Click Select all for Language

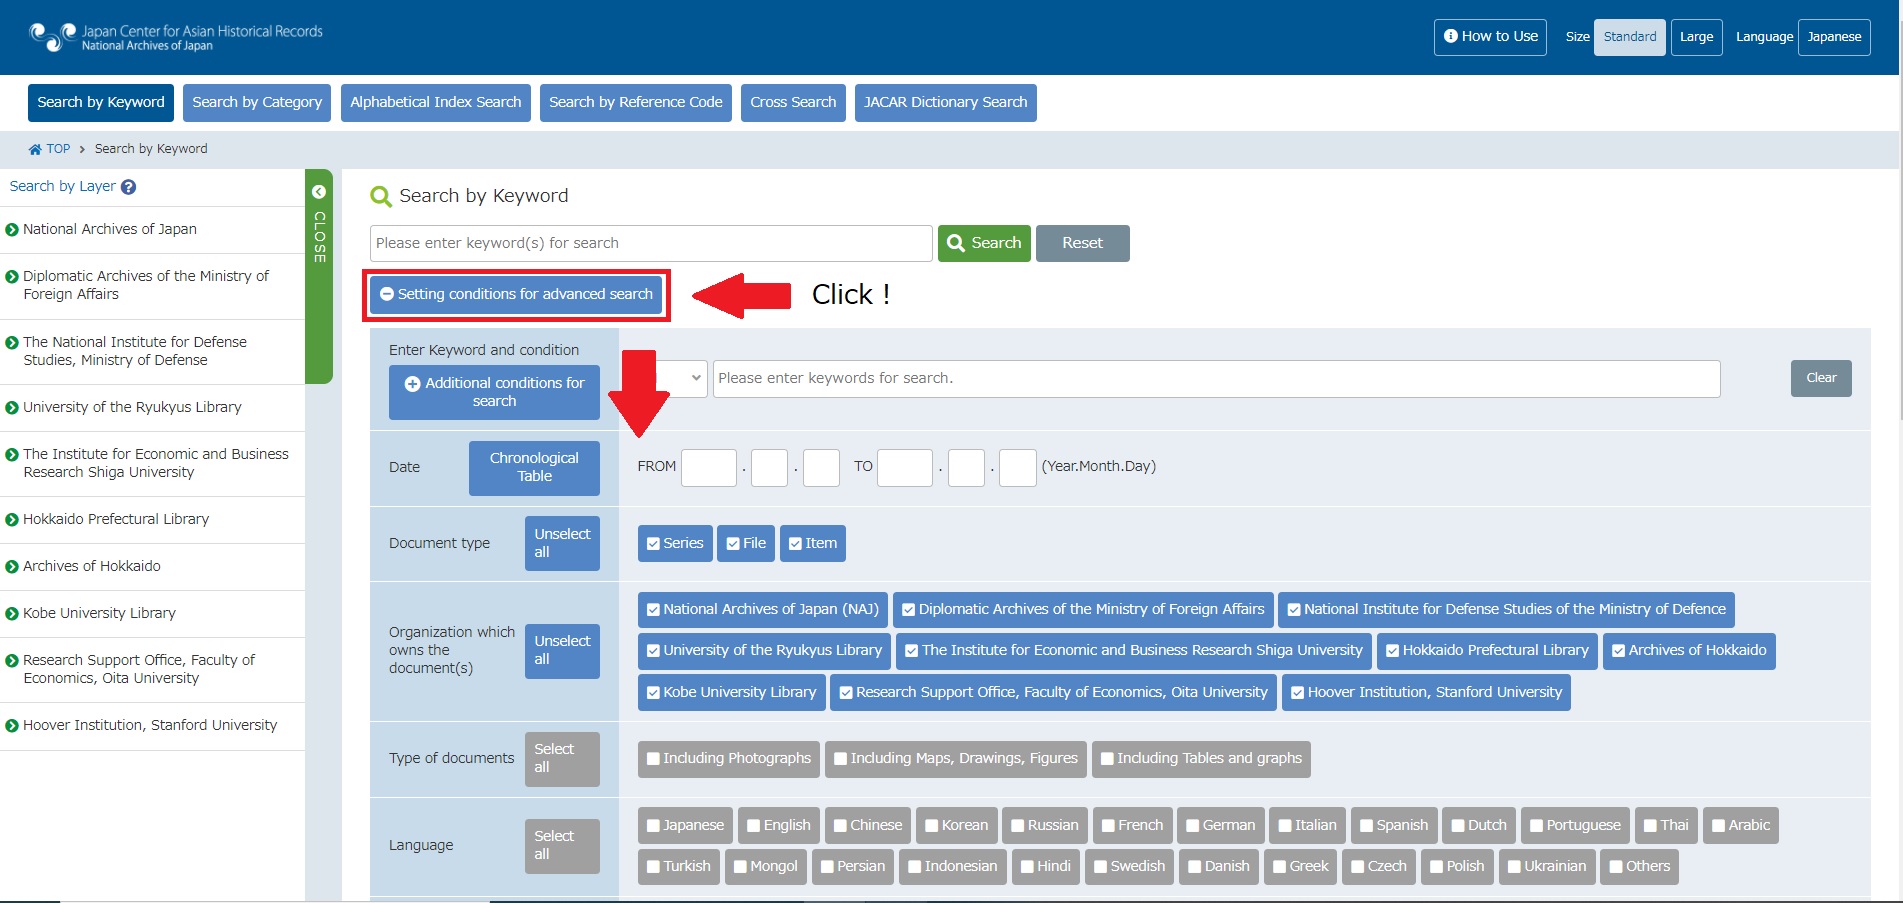coord(562,846)
